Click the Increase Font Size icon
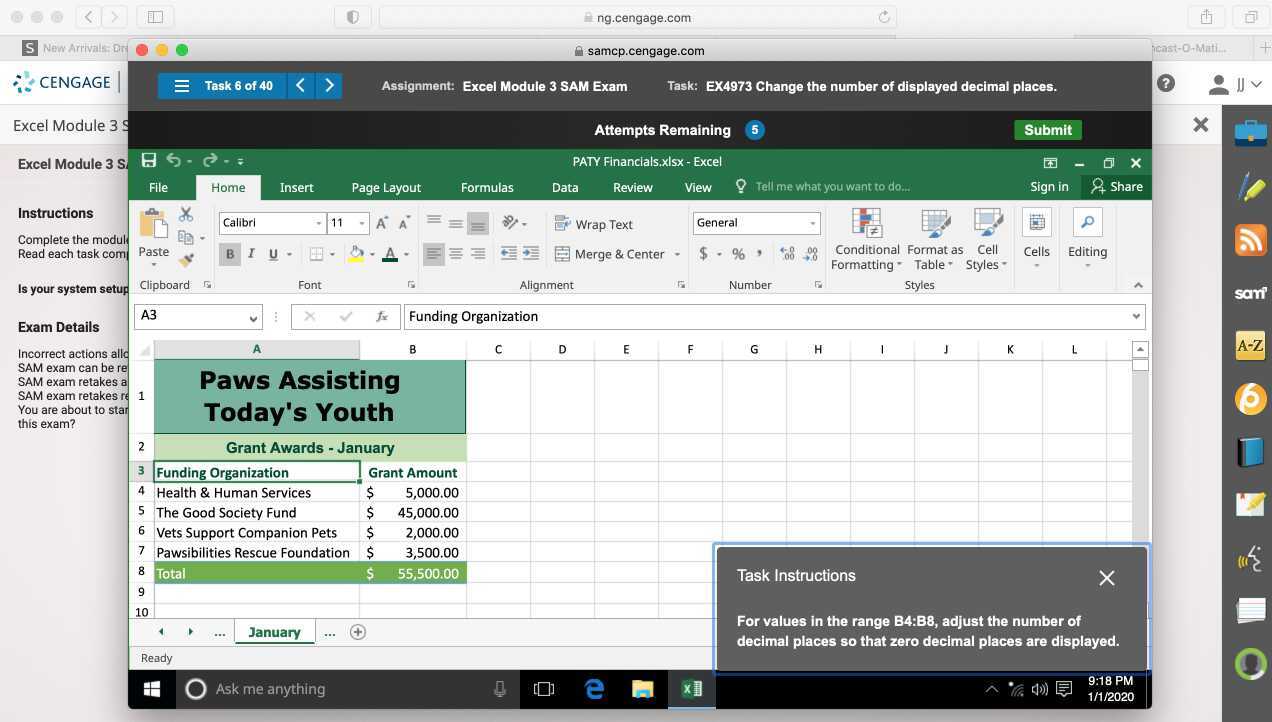This screenshot has width=1272, height=722. (383, 223)
